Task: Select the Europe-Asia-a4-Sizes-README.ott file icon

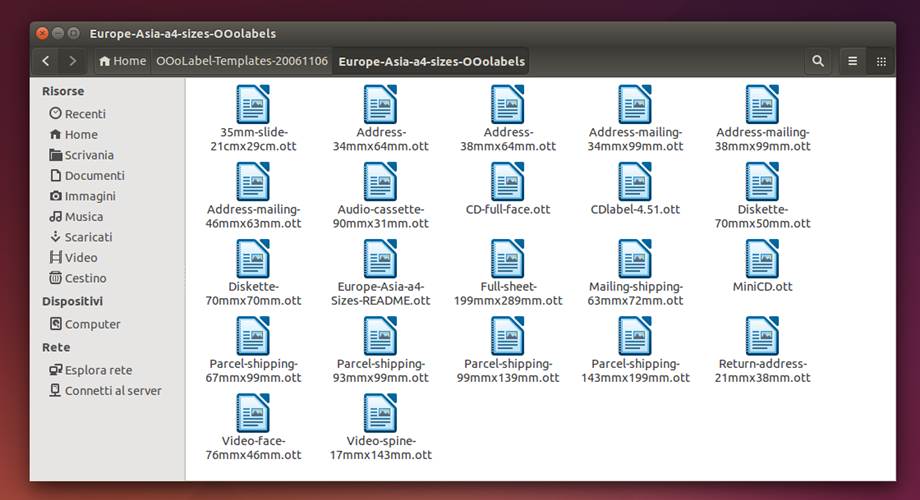Action: tap(380, 259)
